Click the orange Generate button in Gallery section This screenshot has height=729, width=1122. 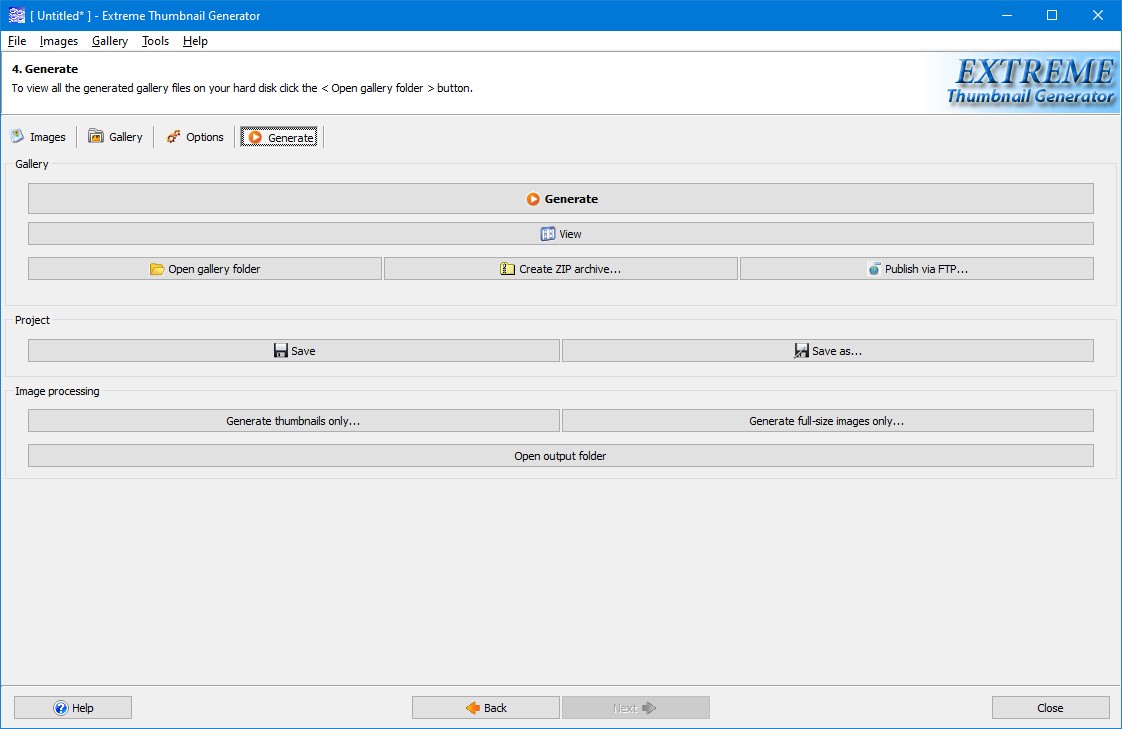click(560, 199)
